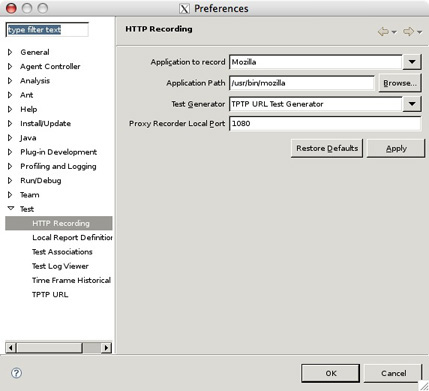Click the Browse... button
Viewport: 429px width, 391px height.
[400, 83]
